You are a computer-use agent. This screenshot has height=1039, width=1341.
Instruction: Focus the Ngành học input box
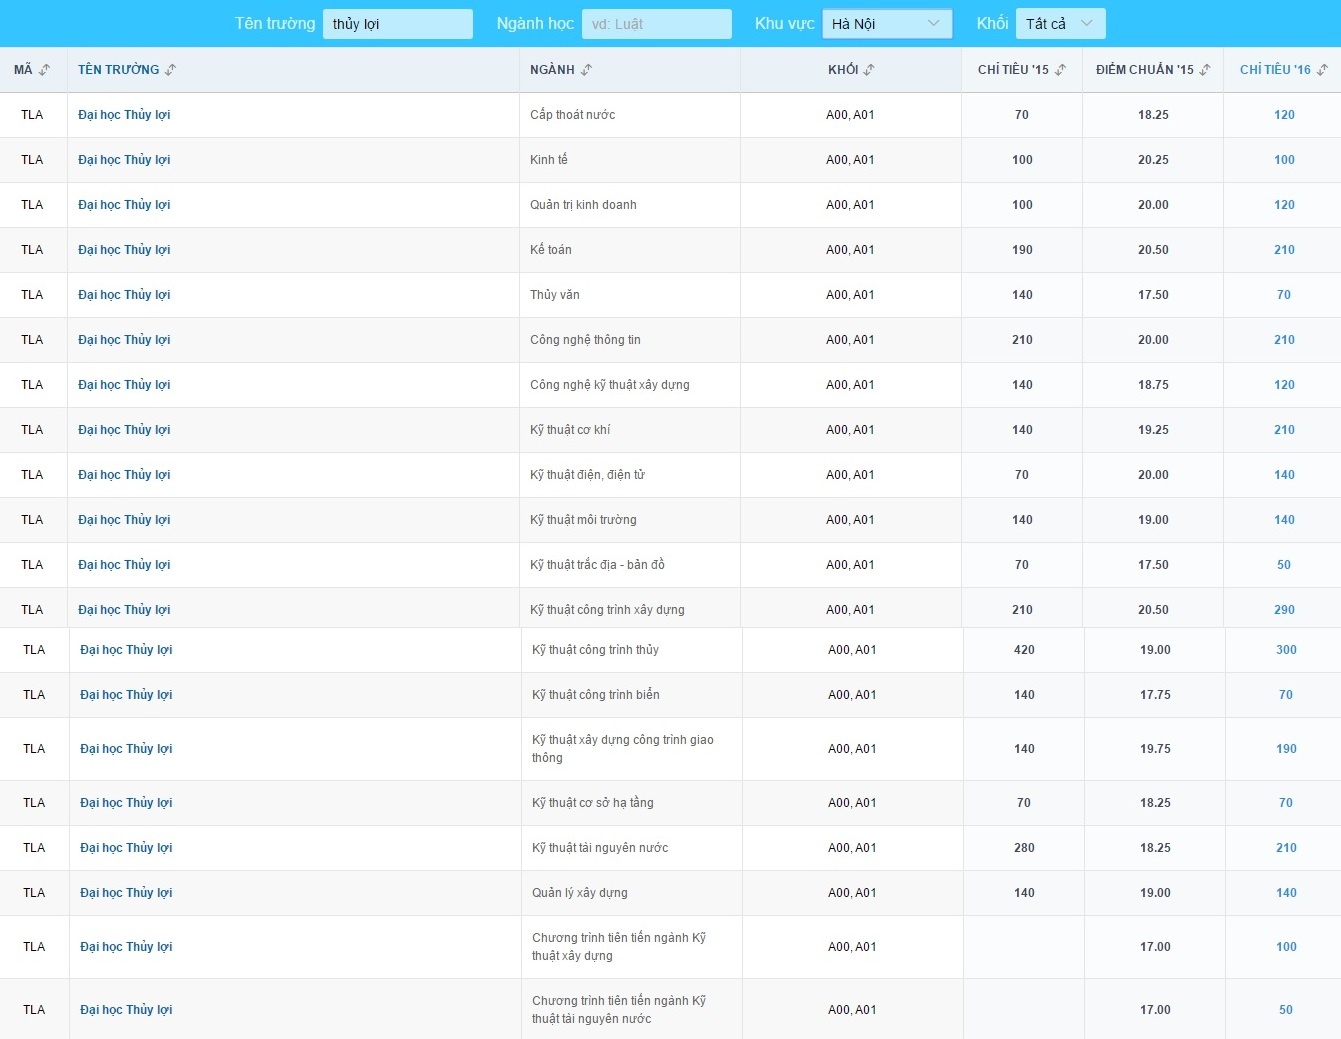click(x=656, y=24)
